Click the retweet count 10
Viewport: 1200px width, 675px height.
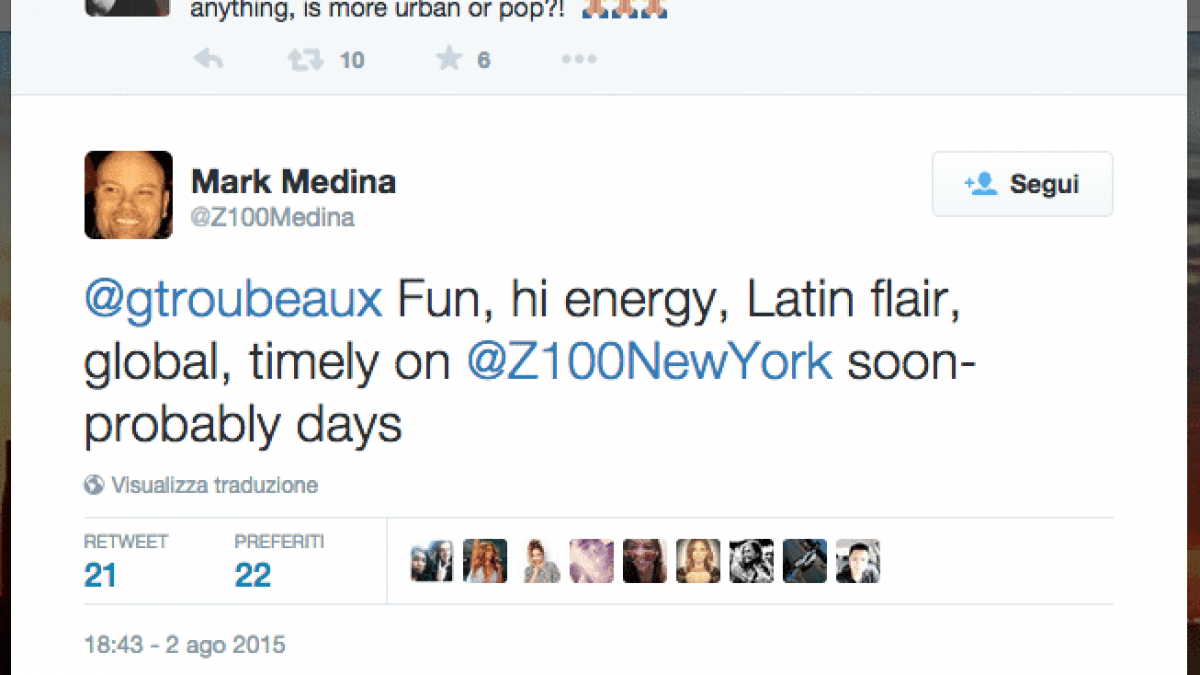(351, 60)
